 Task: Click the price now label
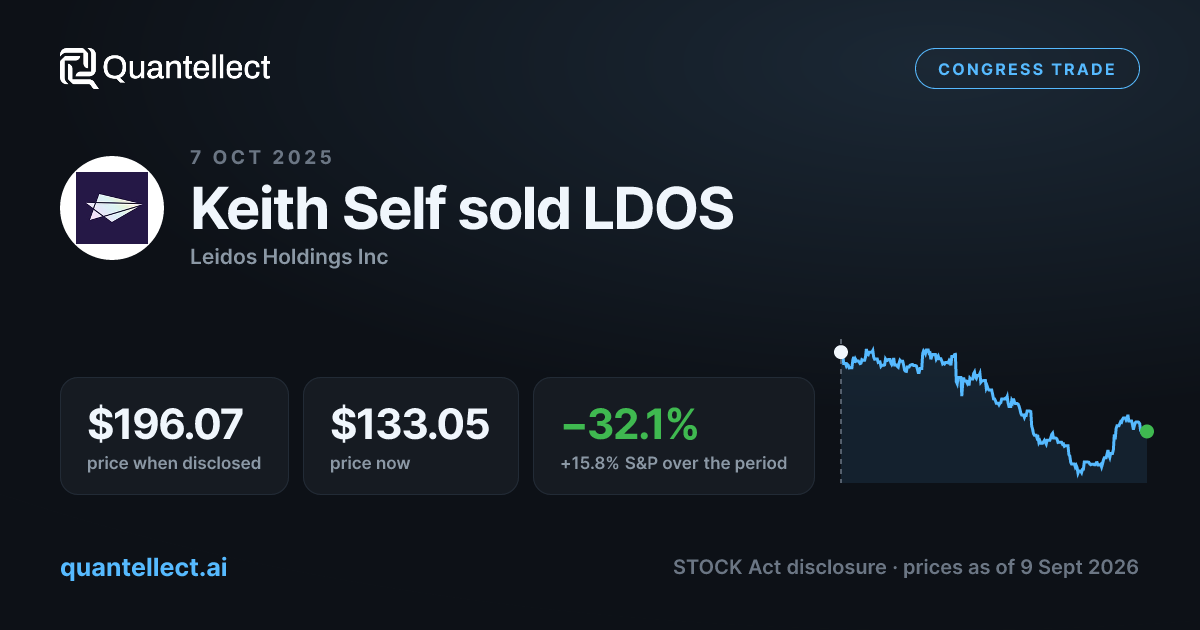click(370, 463)
